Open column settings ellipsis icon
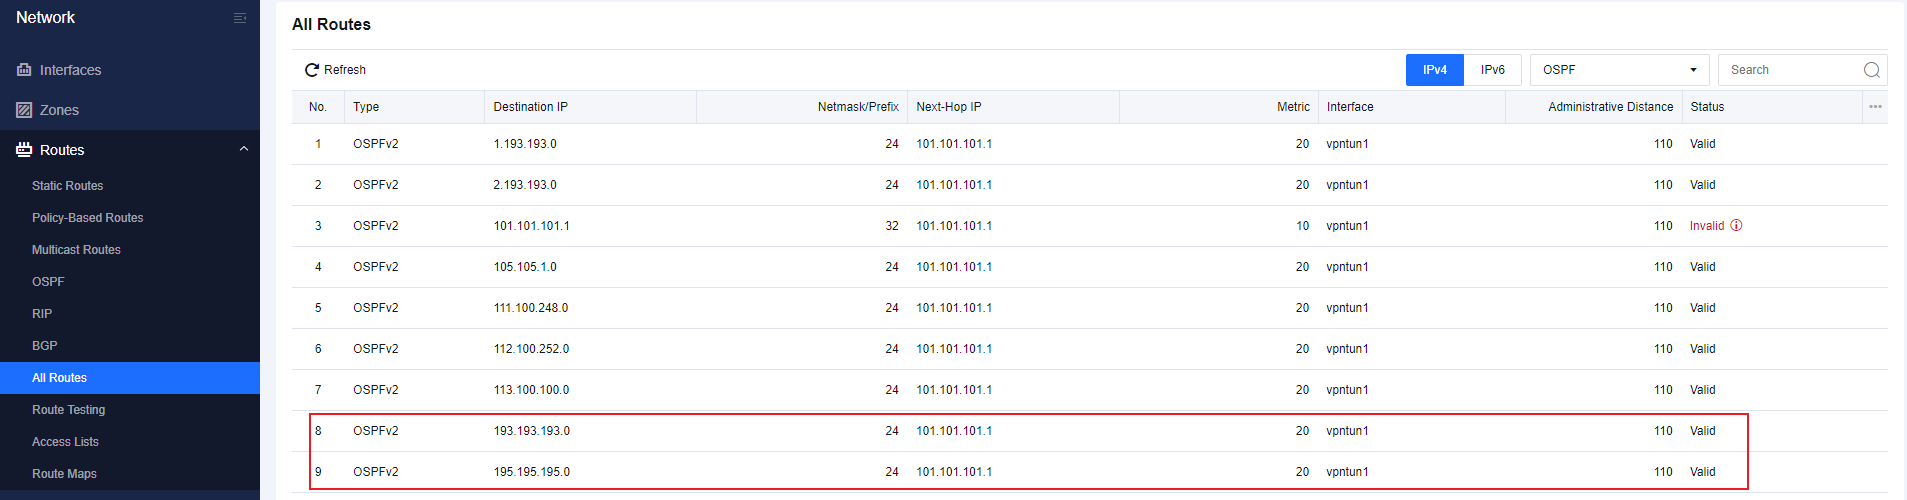This screenshot has height=500, width=1907. pos(1875,107)
